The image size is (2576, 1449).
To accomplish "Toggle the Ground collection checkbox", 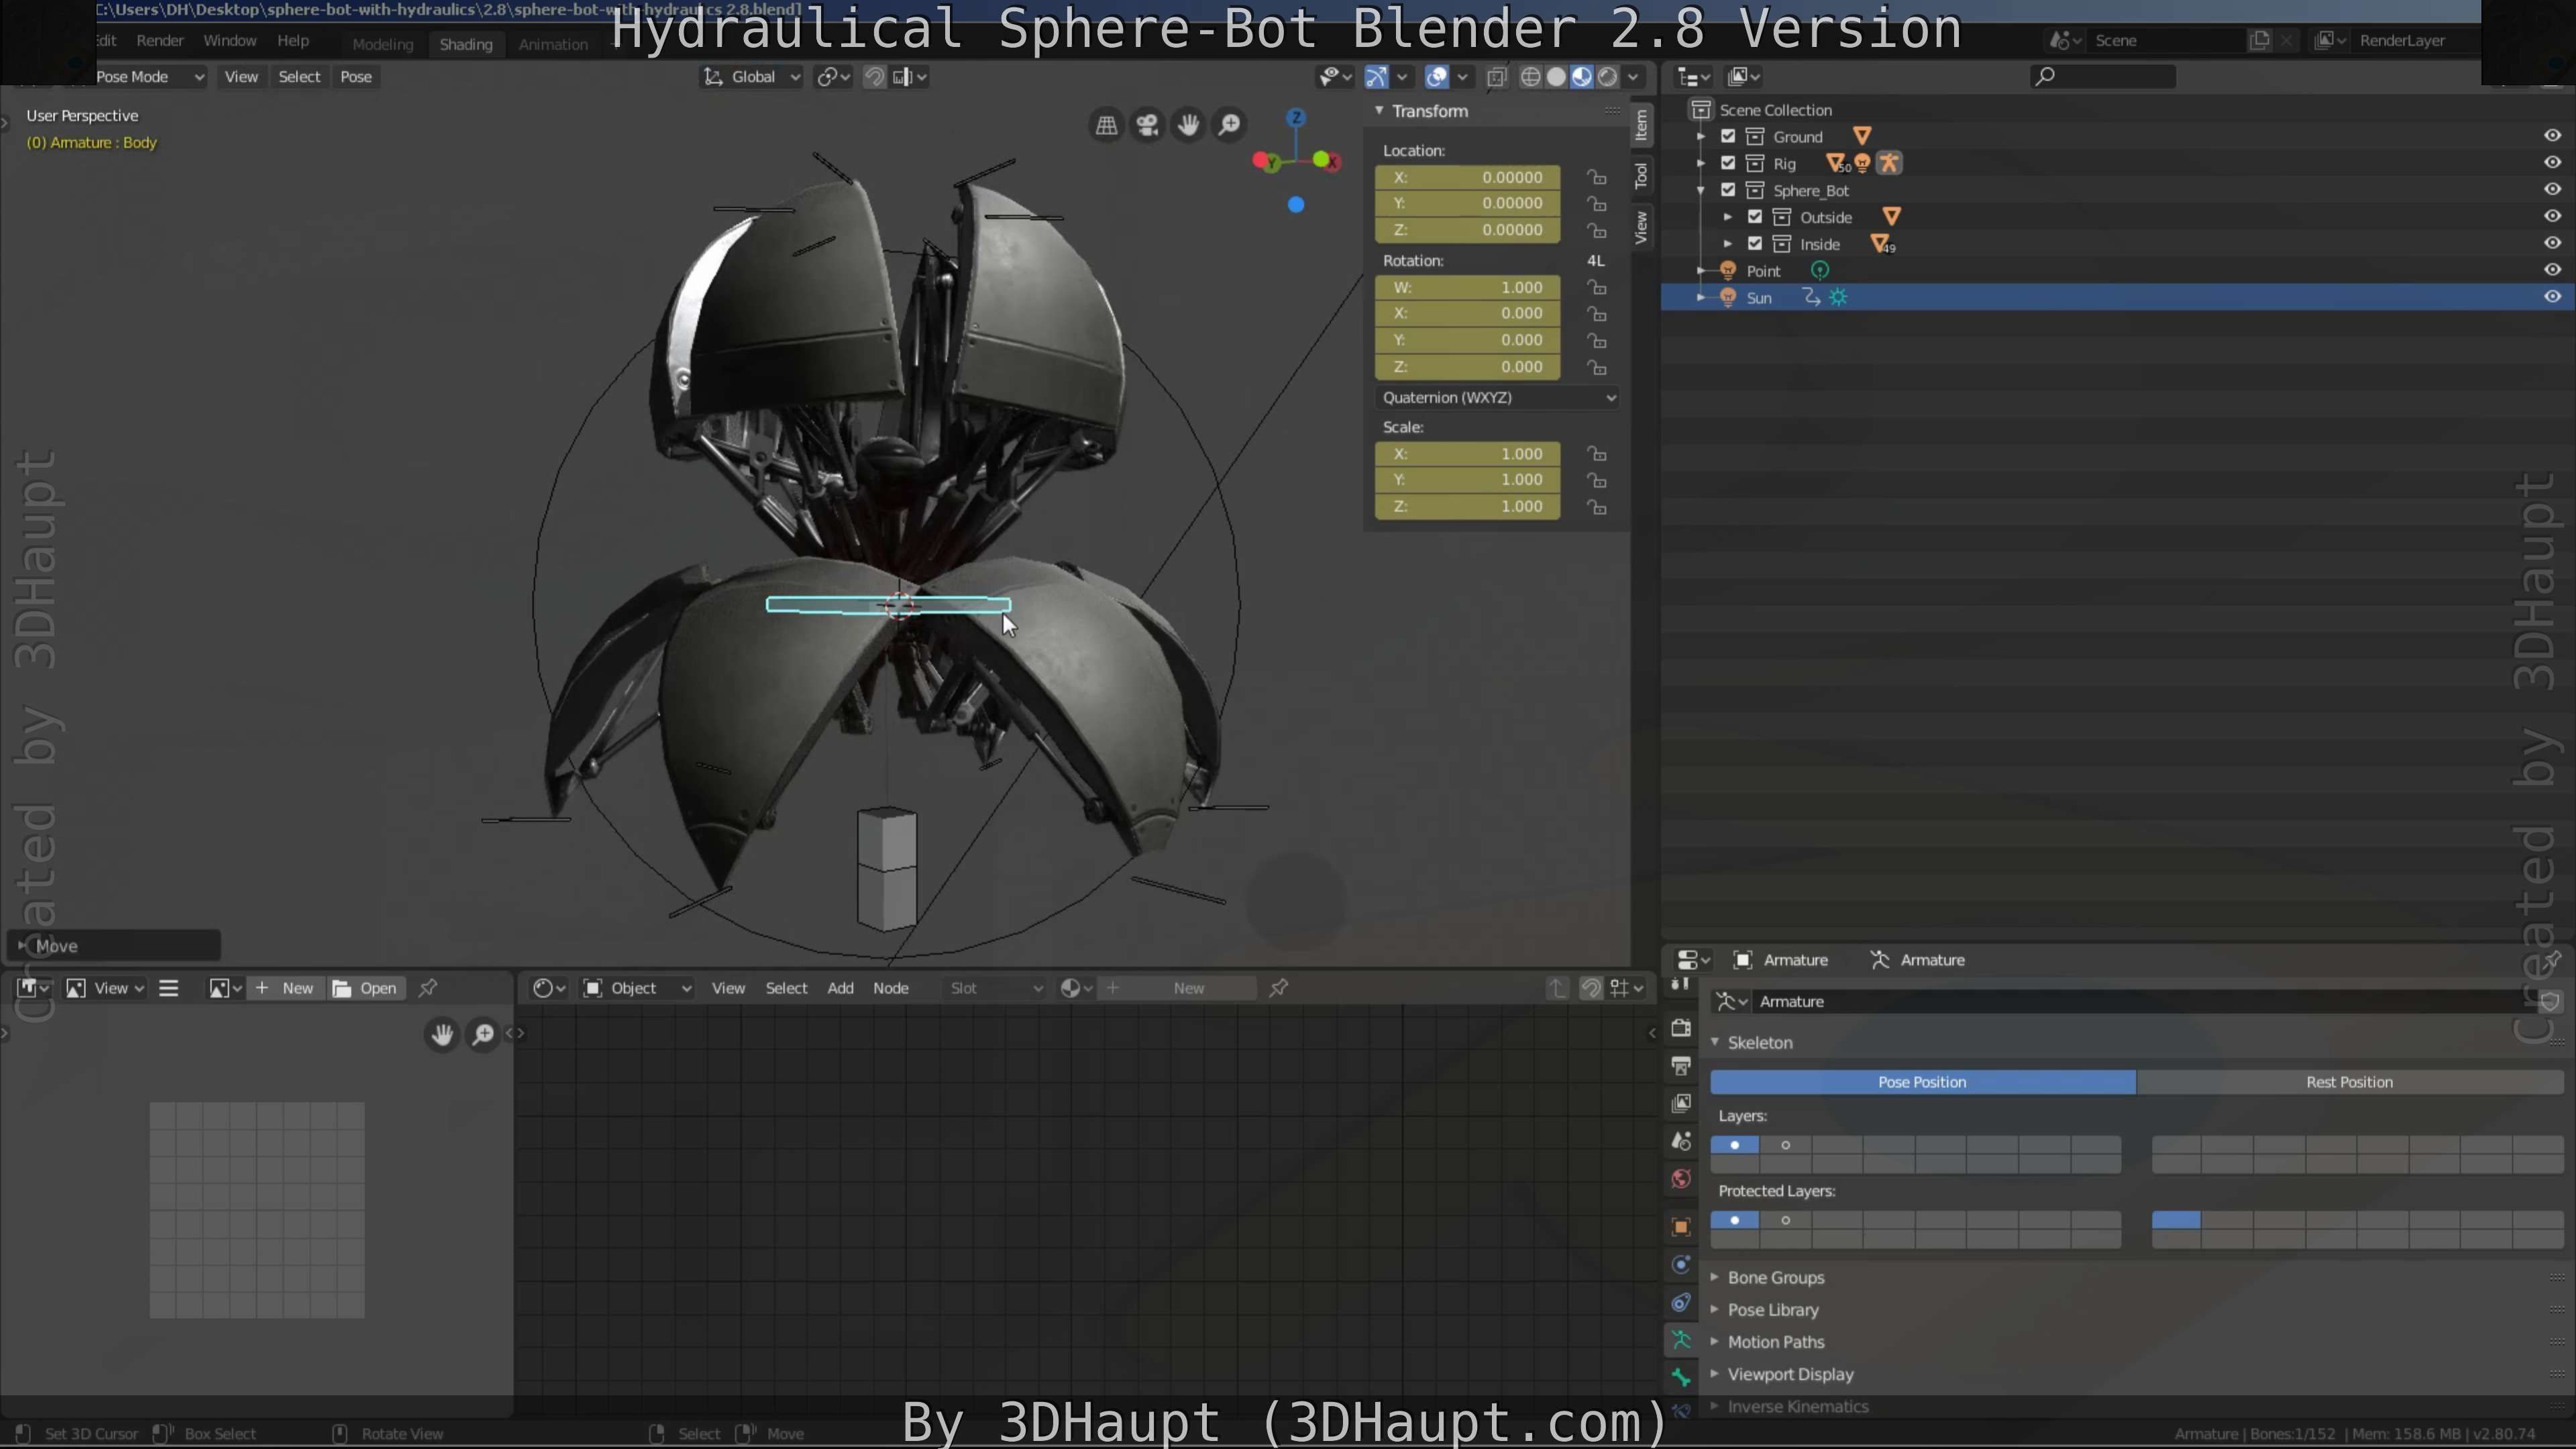I will tap(1728, 136).
